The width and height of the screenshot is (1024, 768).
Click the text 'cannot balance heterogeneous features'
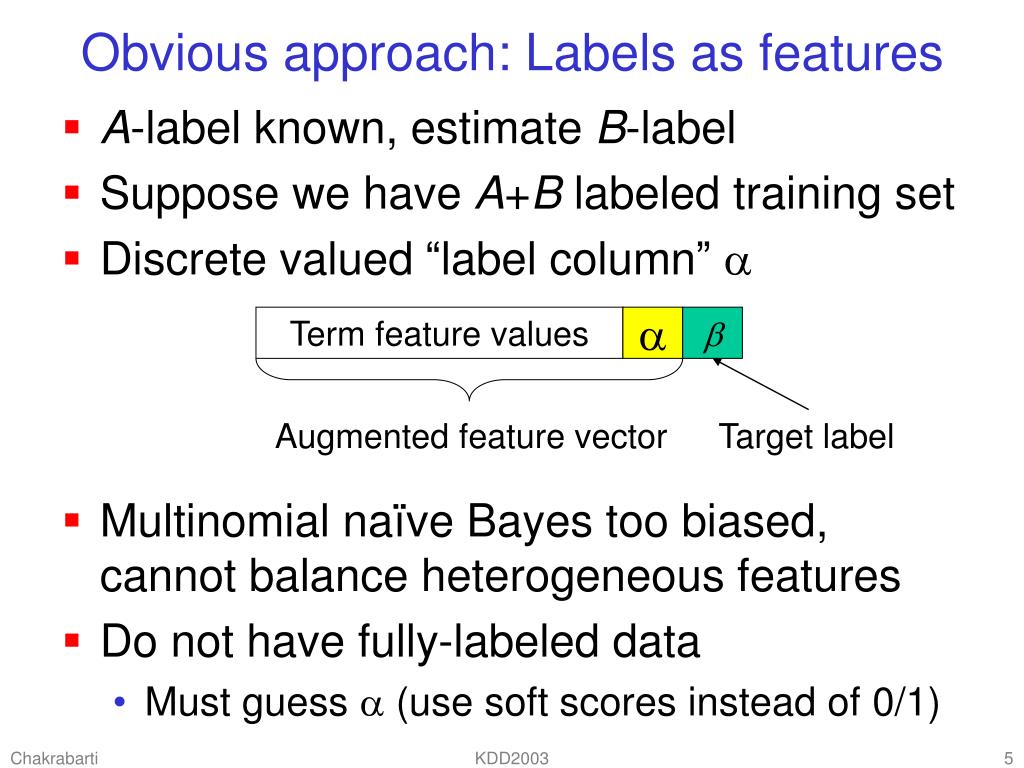tap(500, 577)
